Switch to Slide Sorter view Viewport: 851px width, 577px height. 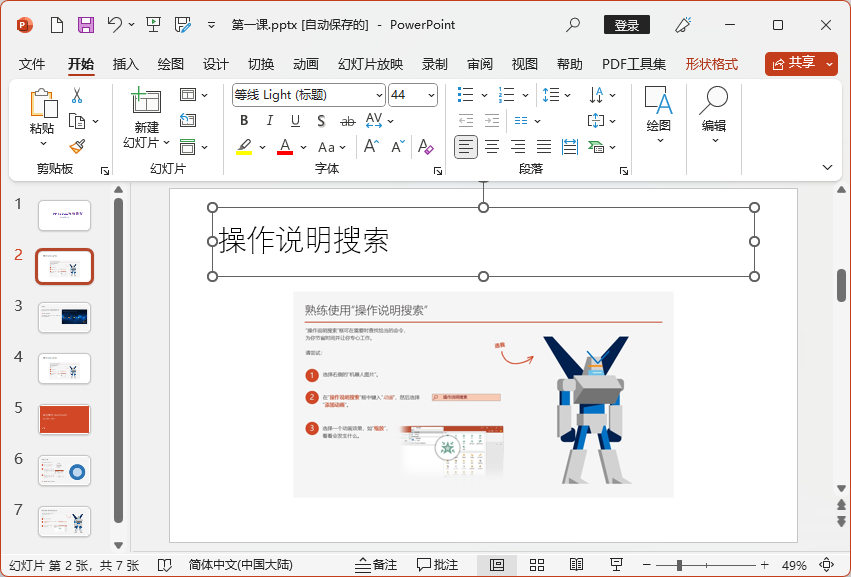tap(537, 565)
